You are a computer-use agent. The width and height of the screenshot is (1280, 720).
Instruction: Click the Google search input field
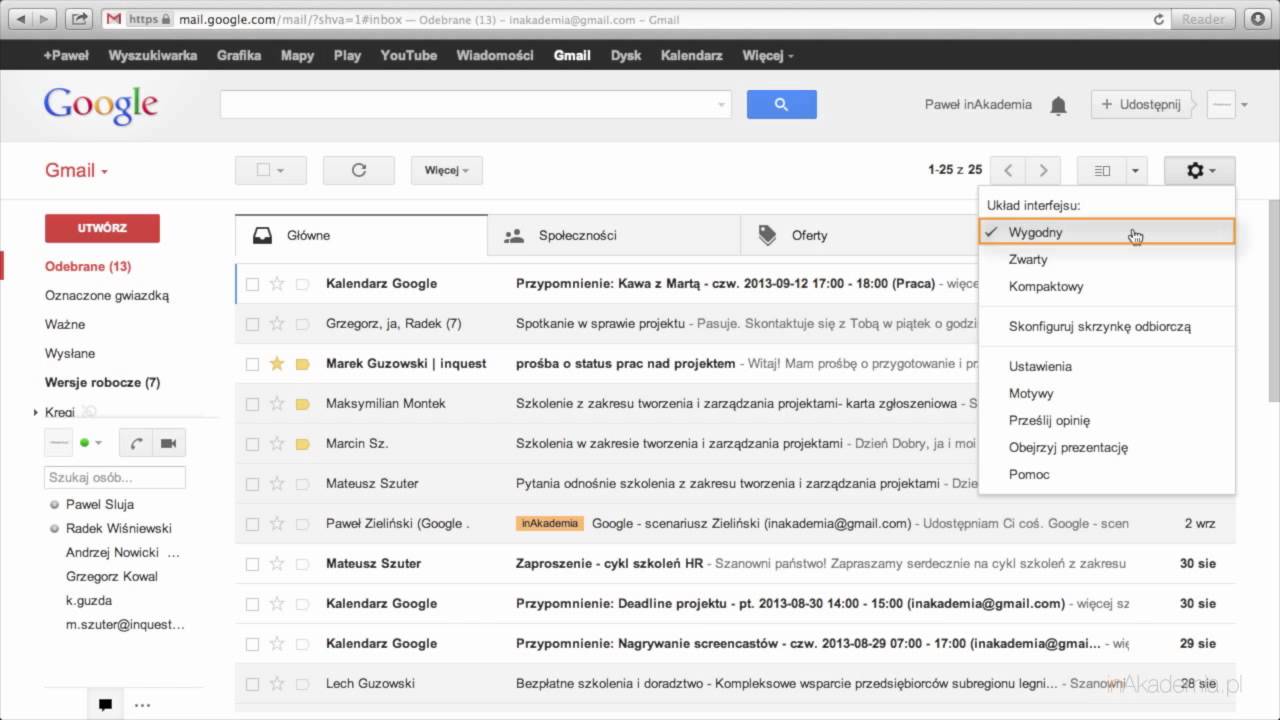(475, 104)
